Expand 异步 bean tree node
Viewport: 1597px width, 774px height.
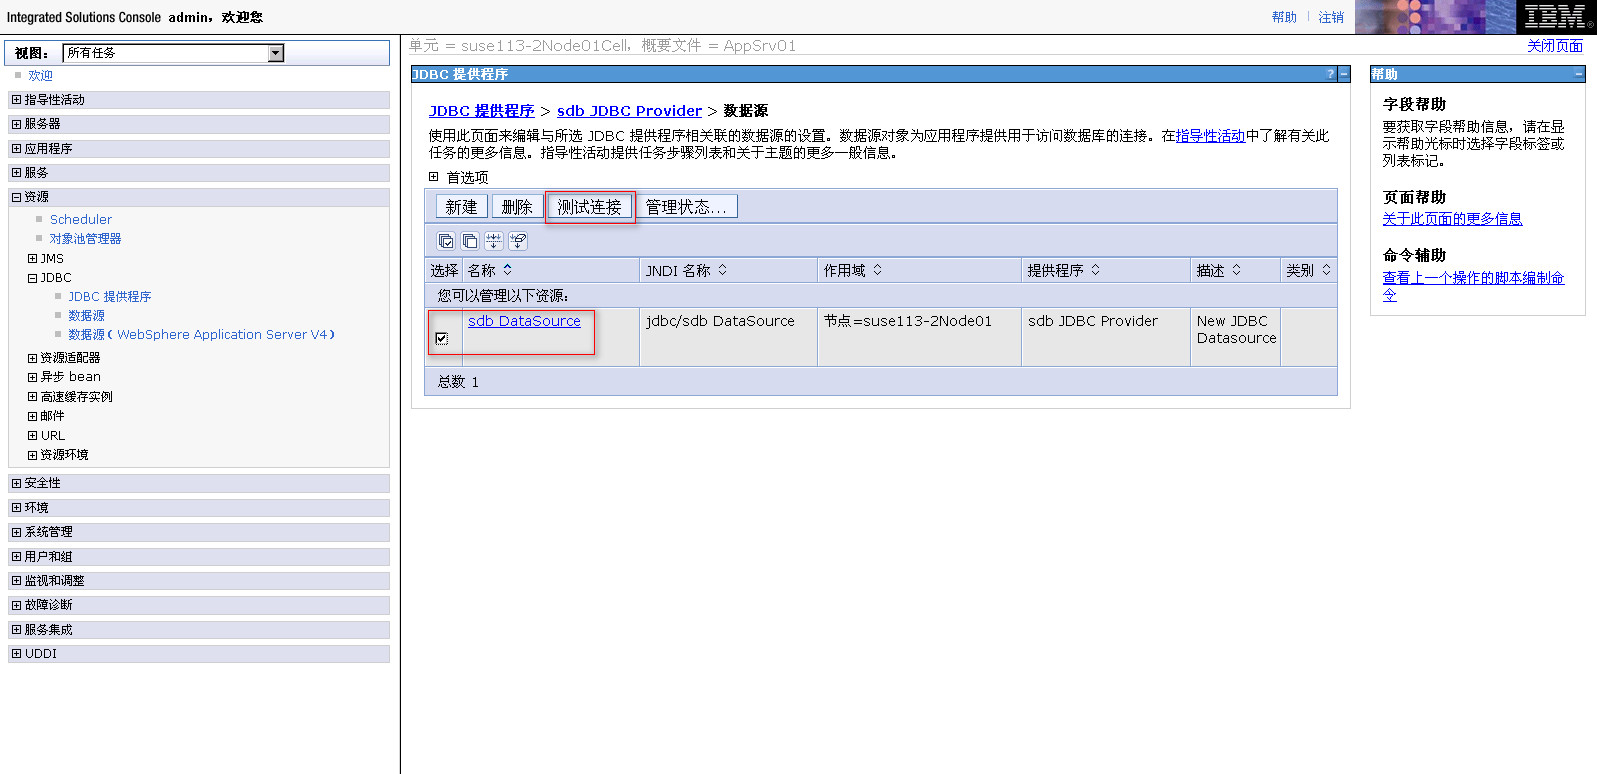tap(32, 377)
